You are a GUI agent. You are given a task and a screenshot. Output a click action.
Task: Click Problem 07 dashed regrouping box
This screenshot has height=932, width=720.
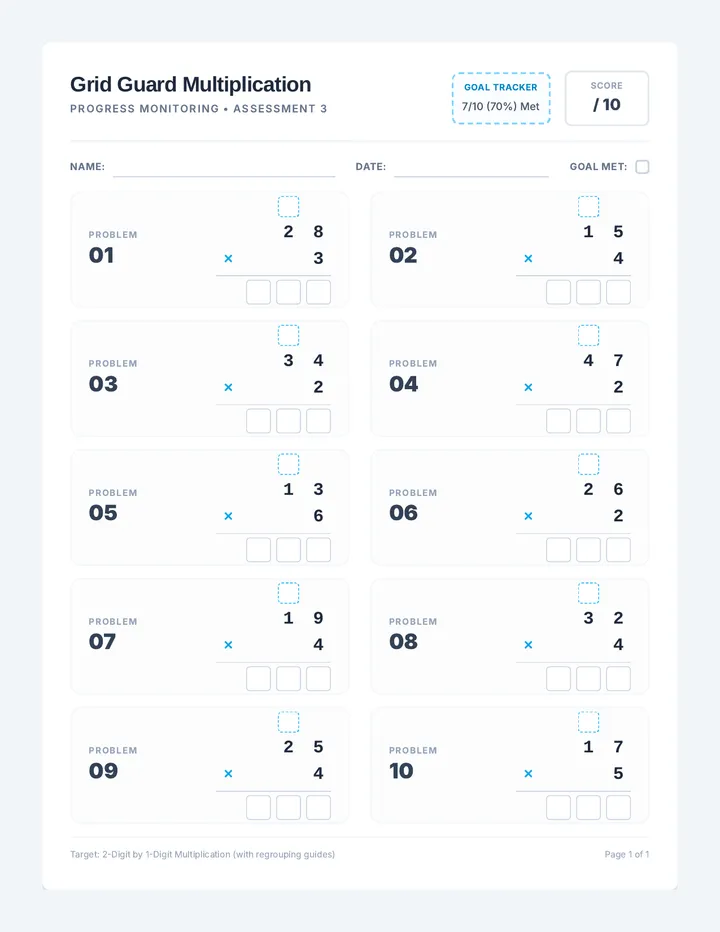tap(288, 593)
